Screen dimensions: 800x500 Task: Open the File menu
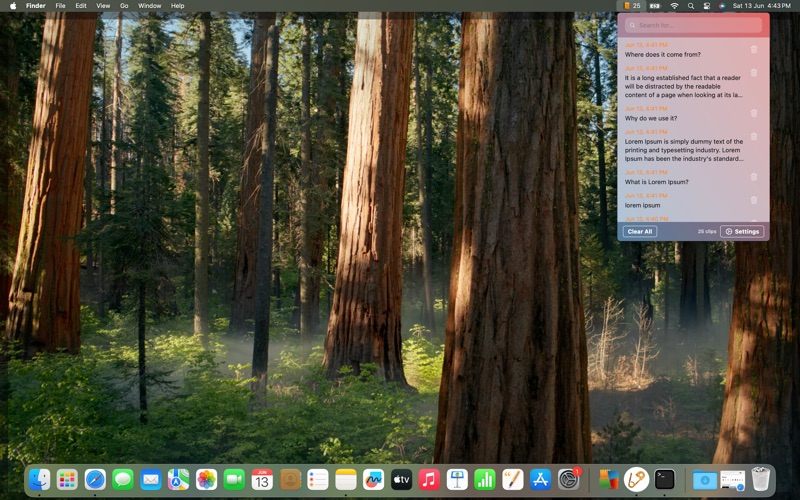tap(60, 6)
